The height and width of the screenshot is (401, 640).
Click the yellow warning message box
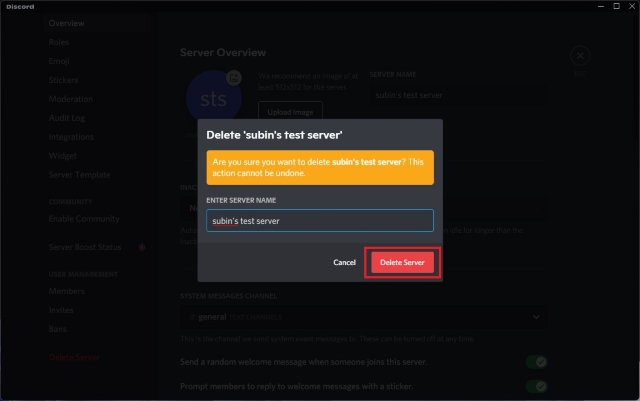point(320,167)
